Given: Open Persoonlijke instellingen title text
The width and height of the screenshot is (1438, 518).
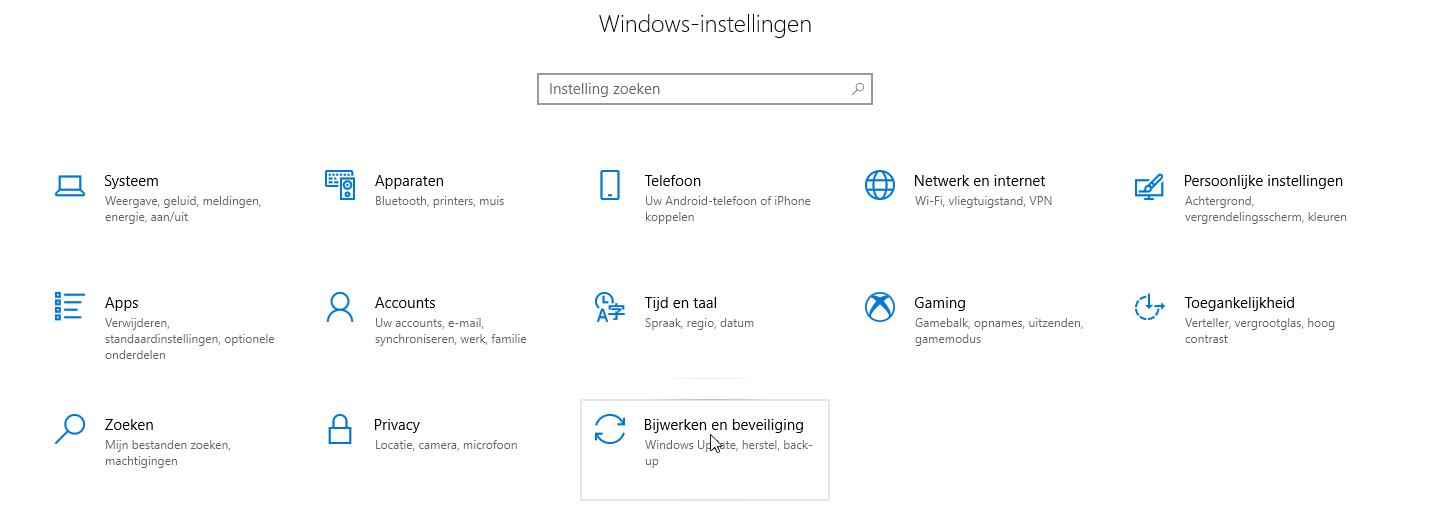Looking at the screenshot, I should (x=1263, y=181).
